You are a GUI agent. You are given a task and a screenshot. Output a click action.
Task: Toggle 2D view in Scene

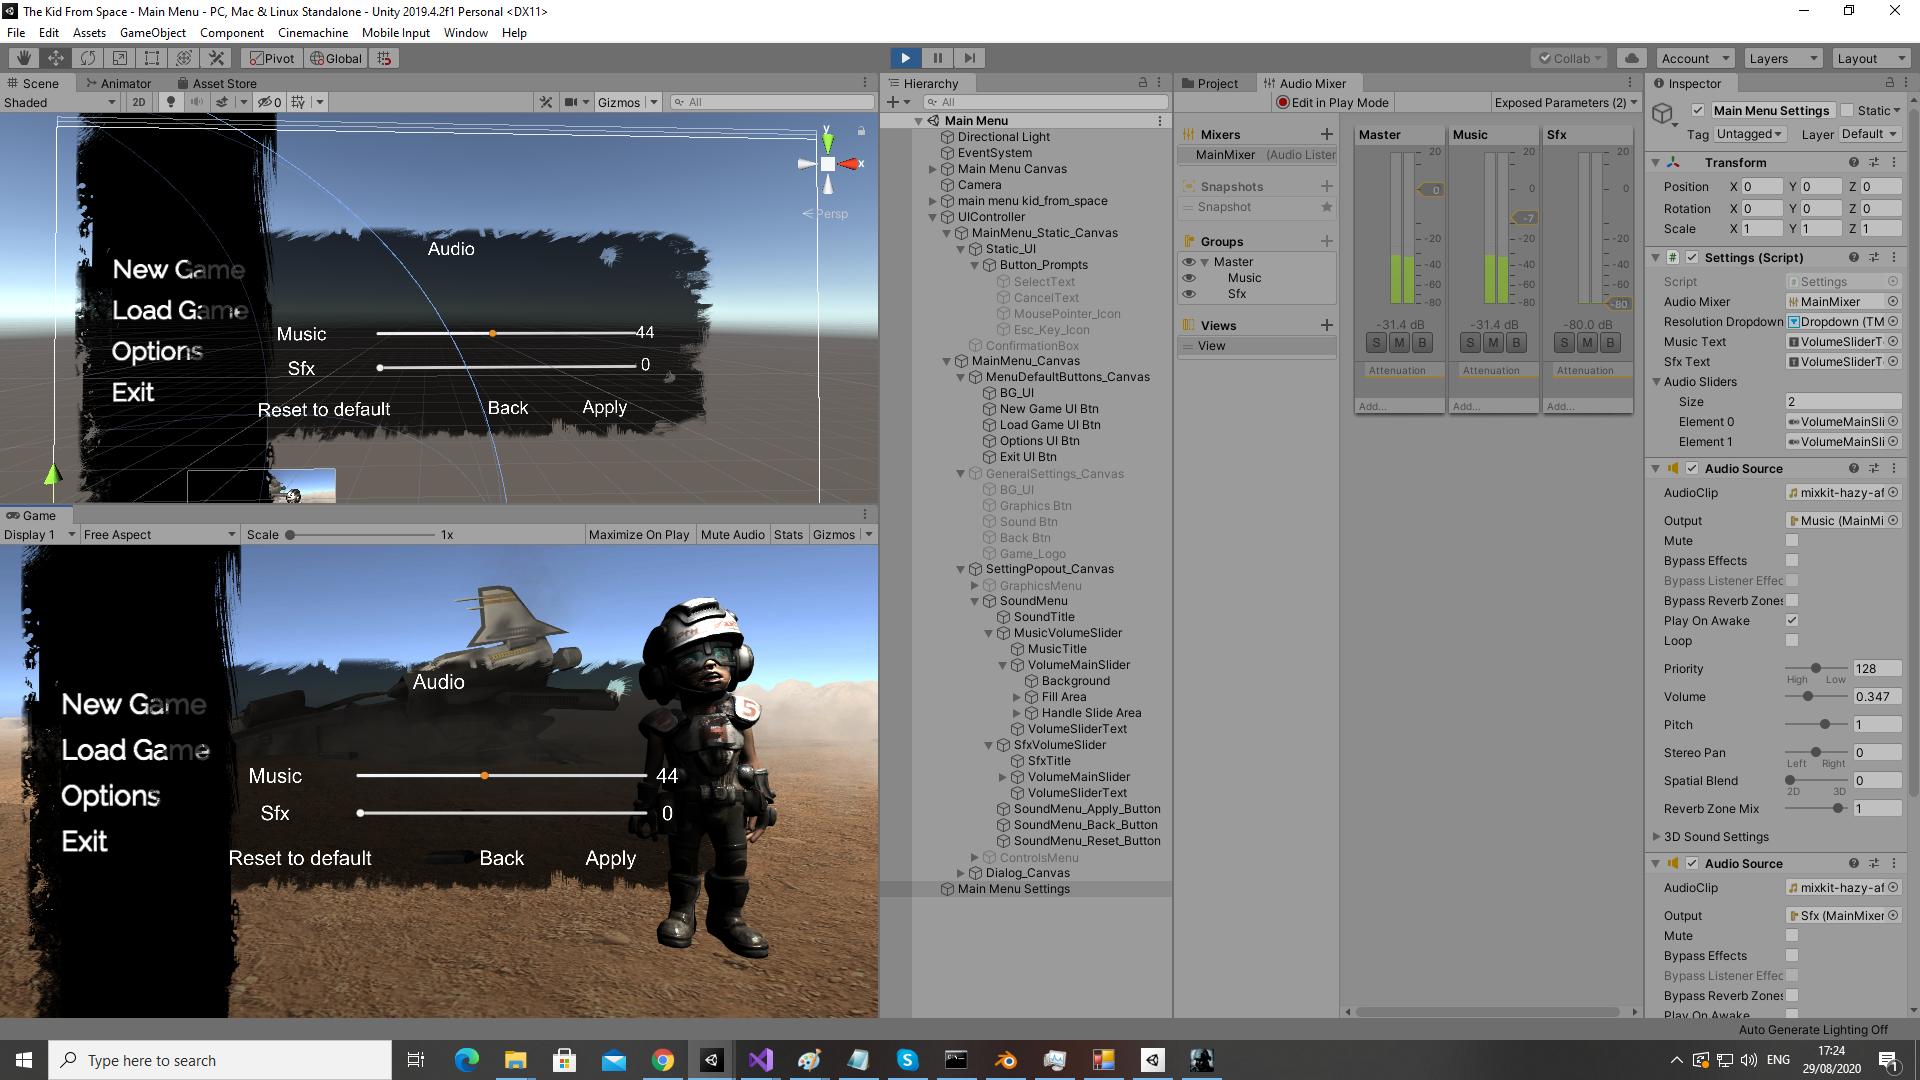coord(139,102)
